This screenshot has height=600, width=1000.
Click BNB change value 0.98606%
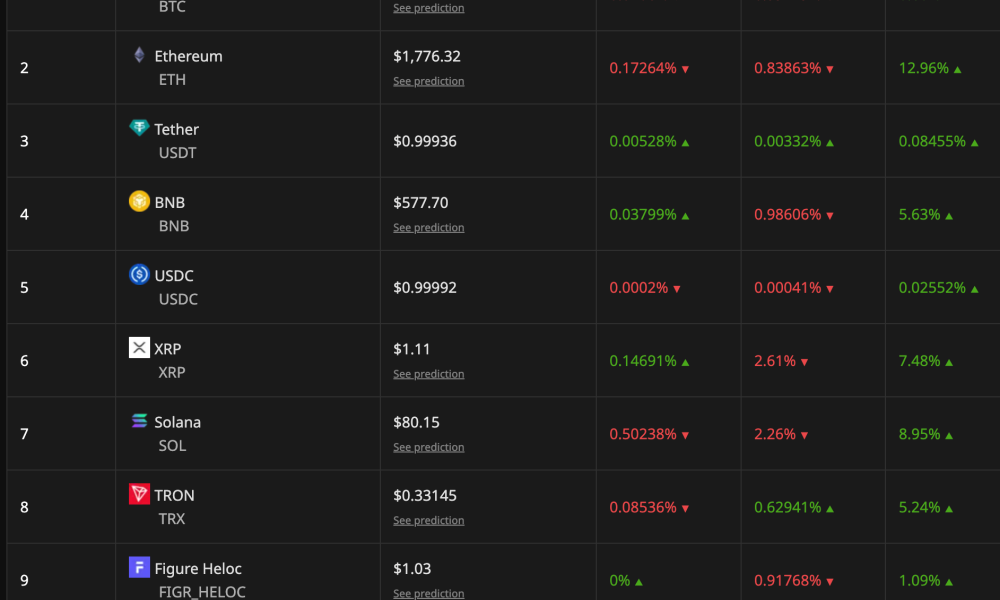coord(787,215)
